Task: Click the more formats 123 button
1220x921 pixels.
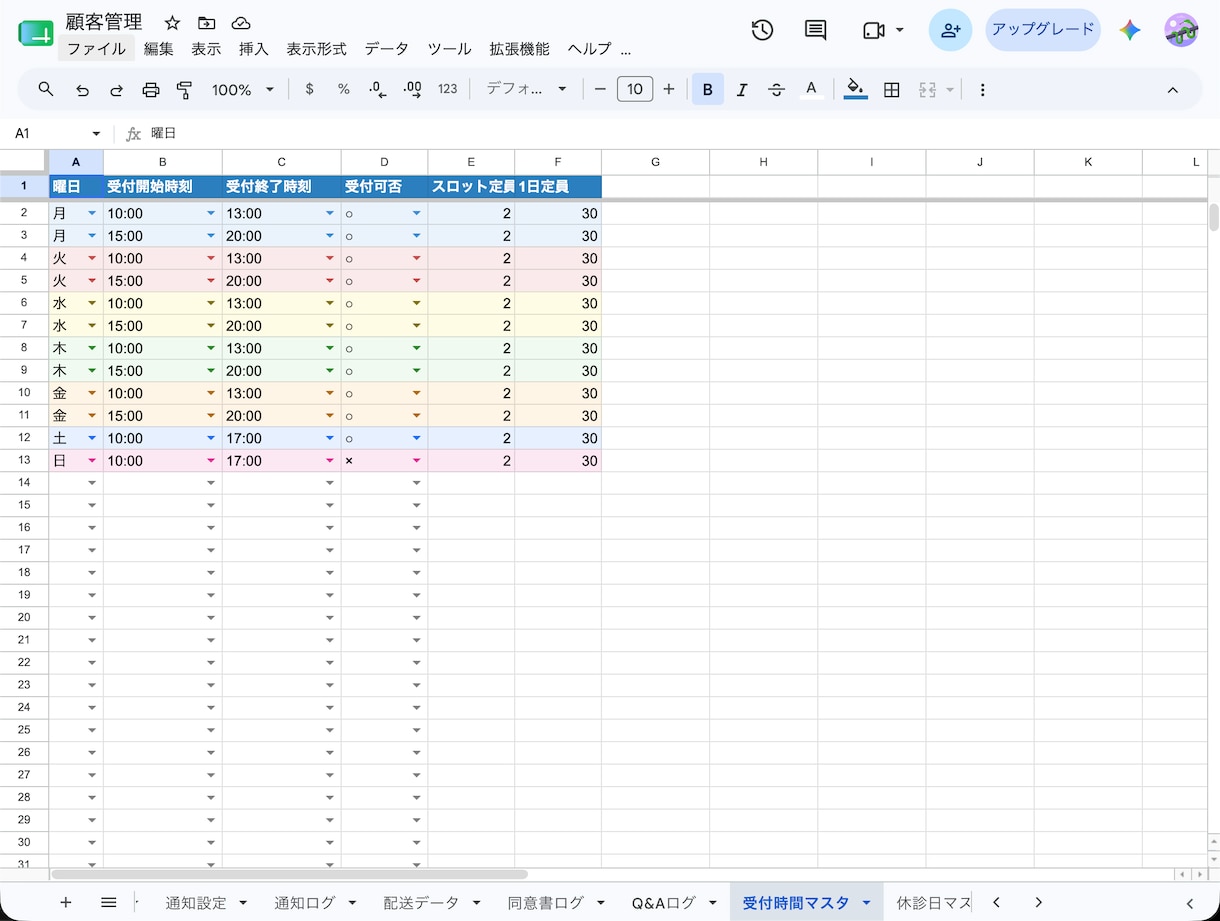Action: point(447,89)
